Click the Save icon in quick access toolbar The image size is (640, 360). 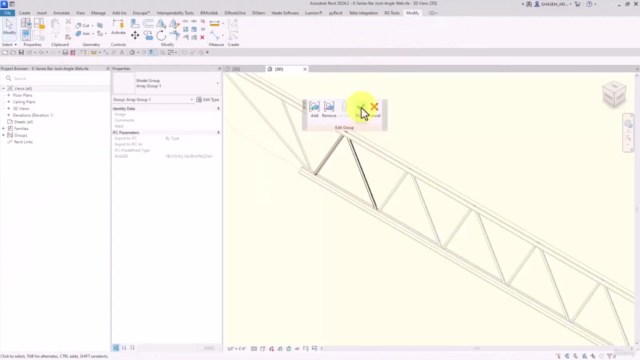pos(21,52)
